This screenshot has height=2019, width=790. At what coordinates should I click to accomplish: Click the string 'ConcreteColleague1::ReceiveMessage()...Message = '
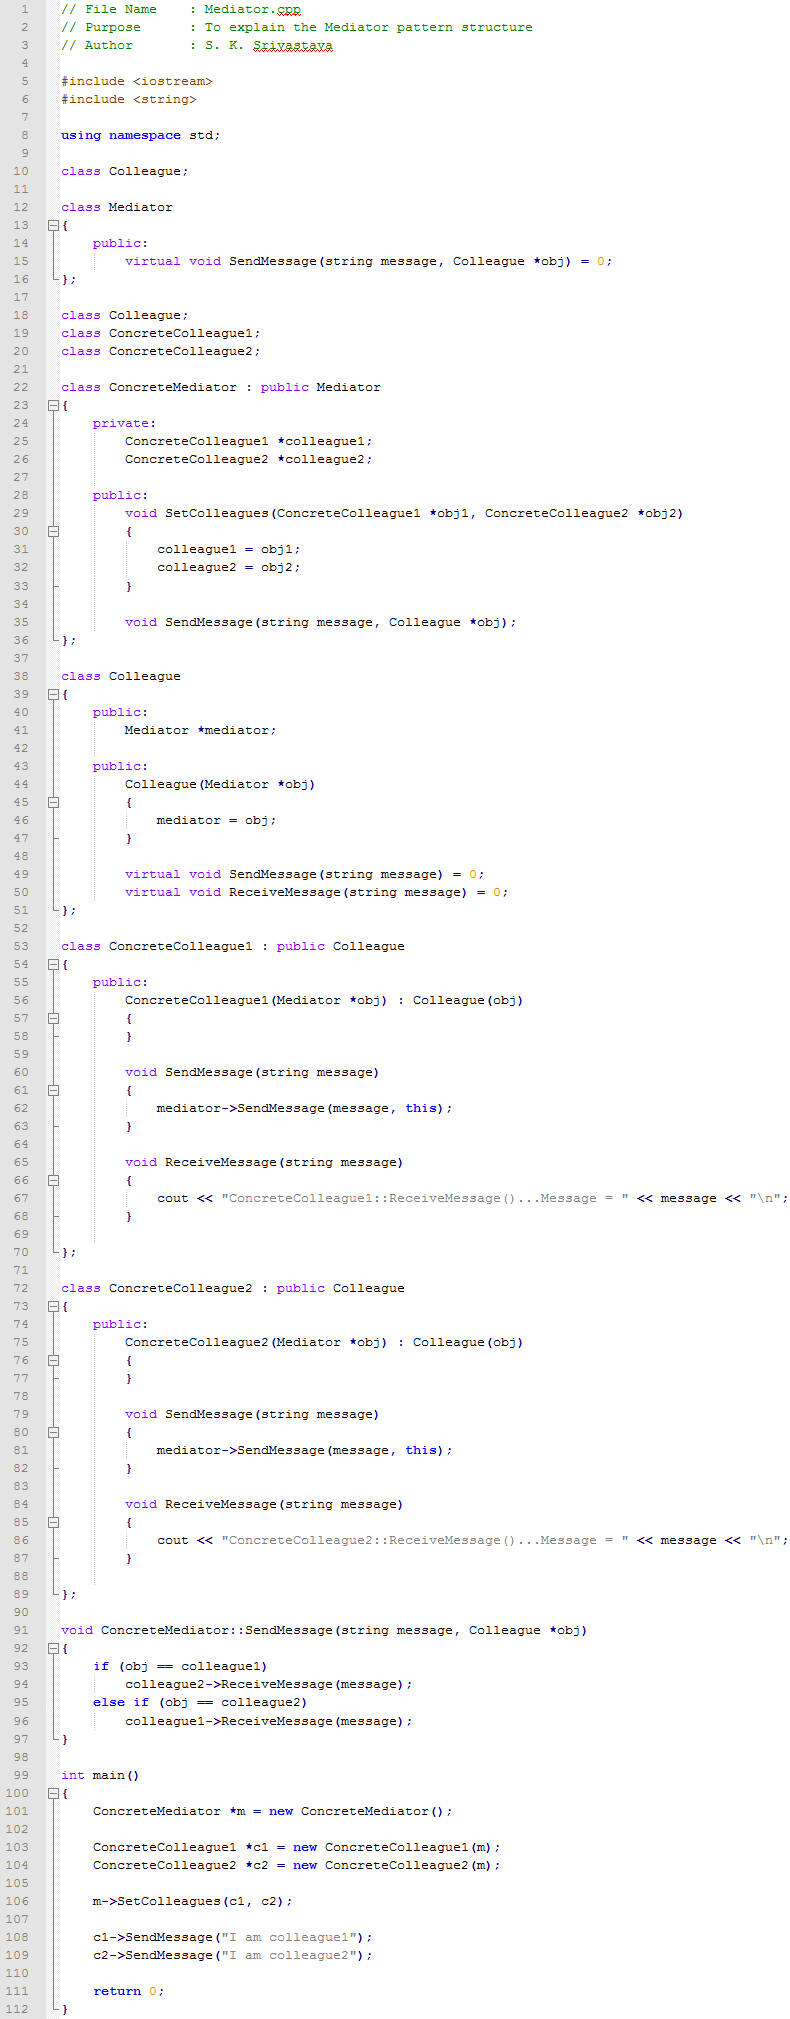[425, 1198]
